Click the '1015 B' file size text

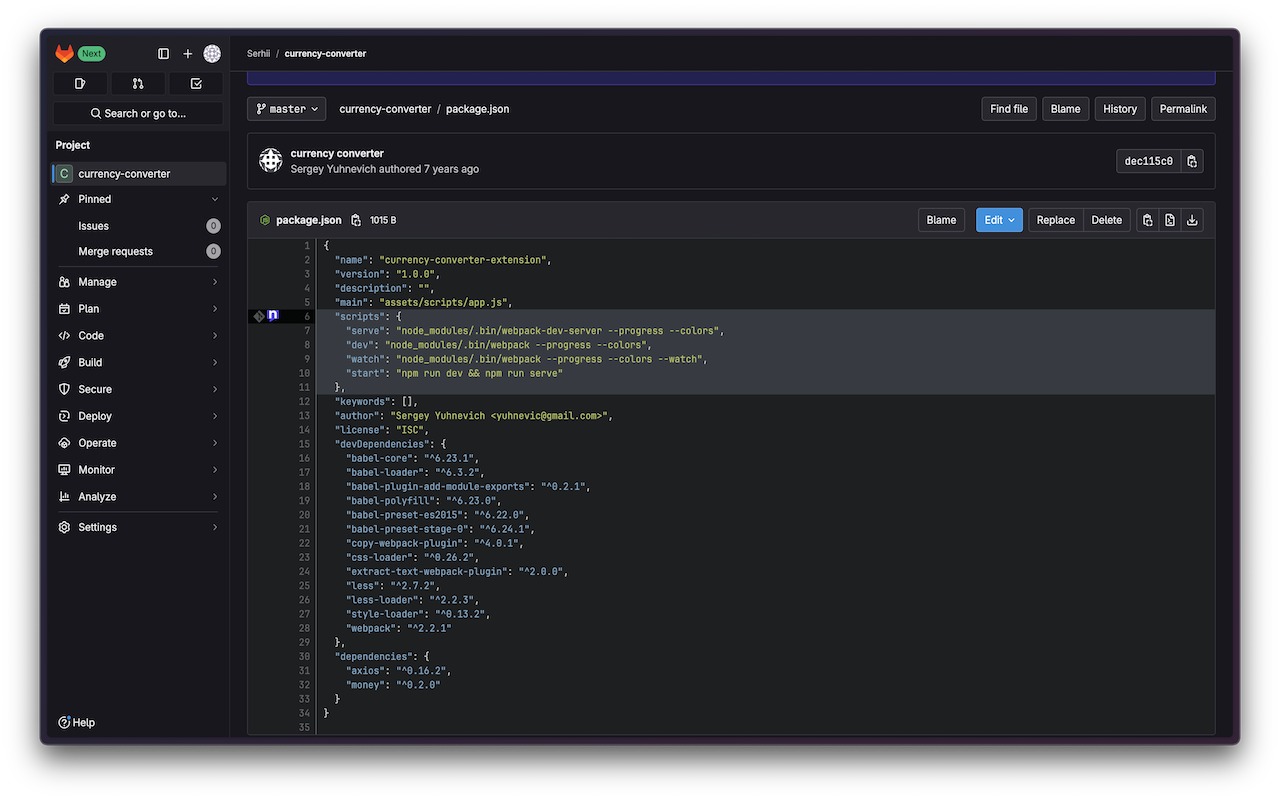383,220
